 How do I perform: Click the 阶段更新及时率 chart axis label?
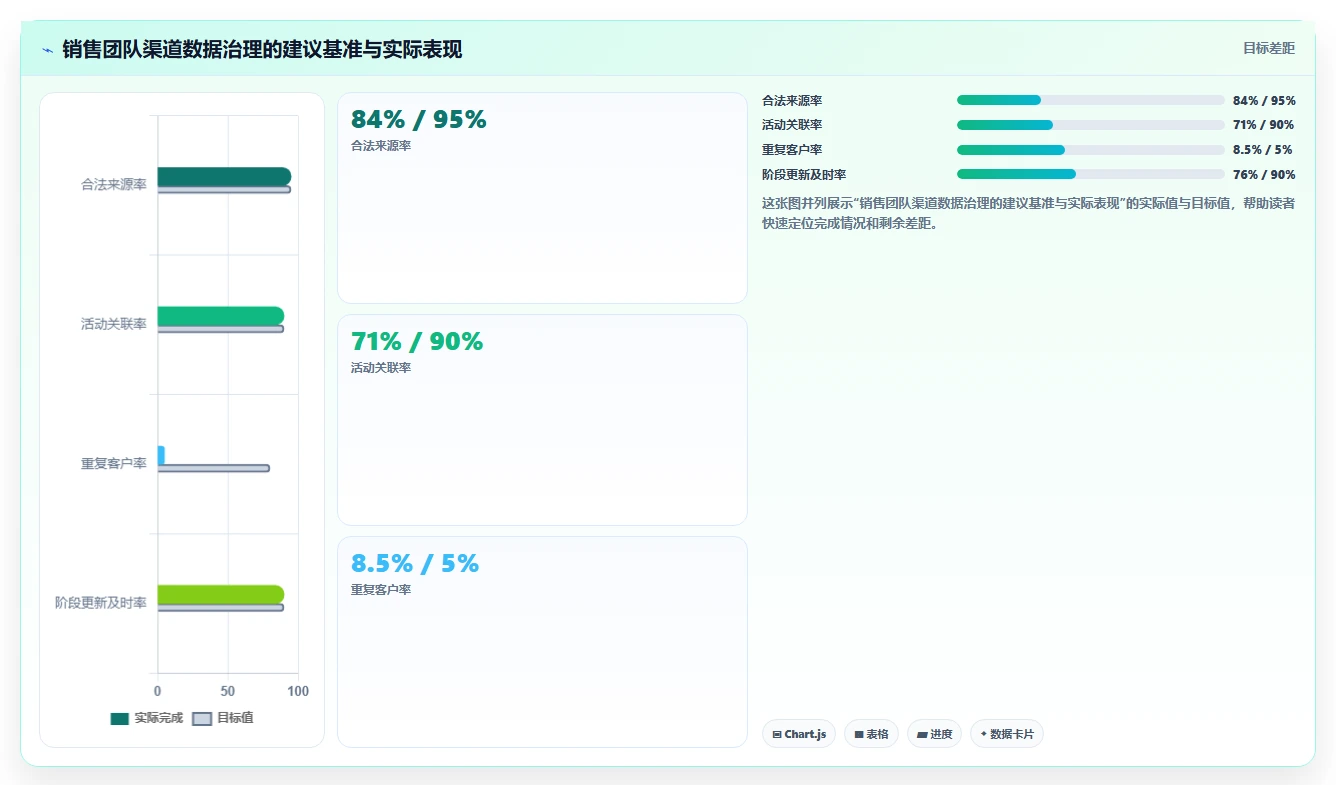pyautogui.click(x=101, y=603)
